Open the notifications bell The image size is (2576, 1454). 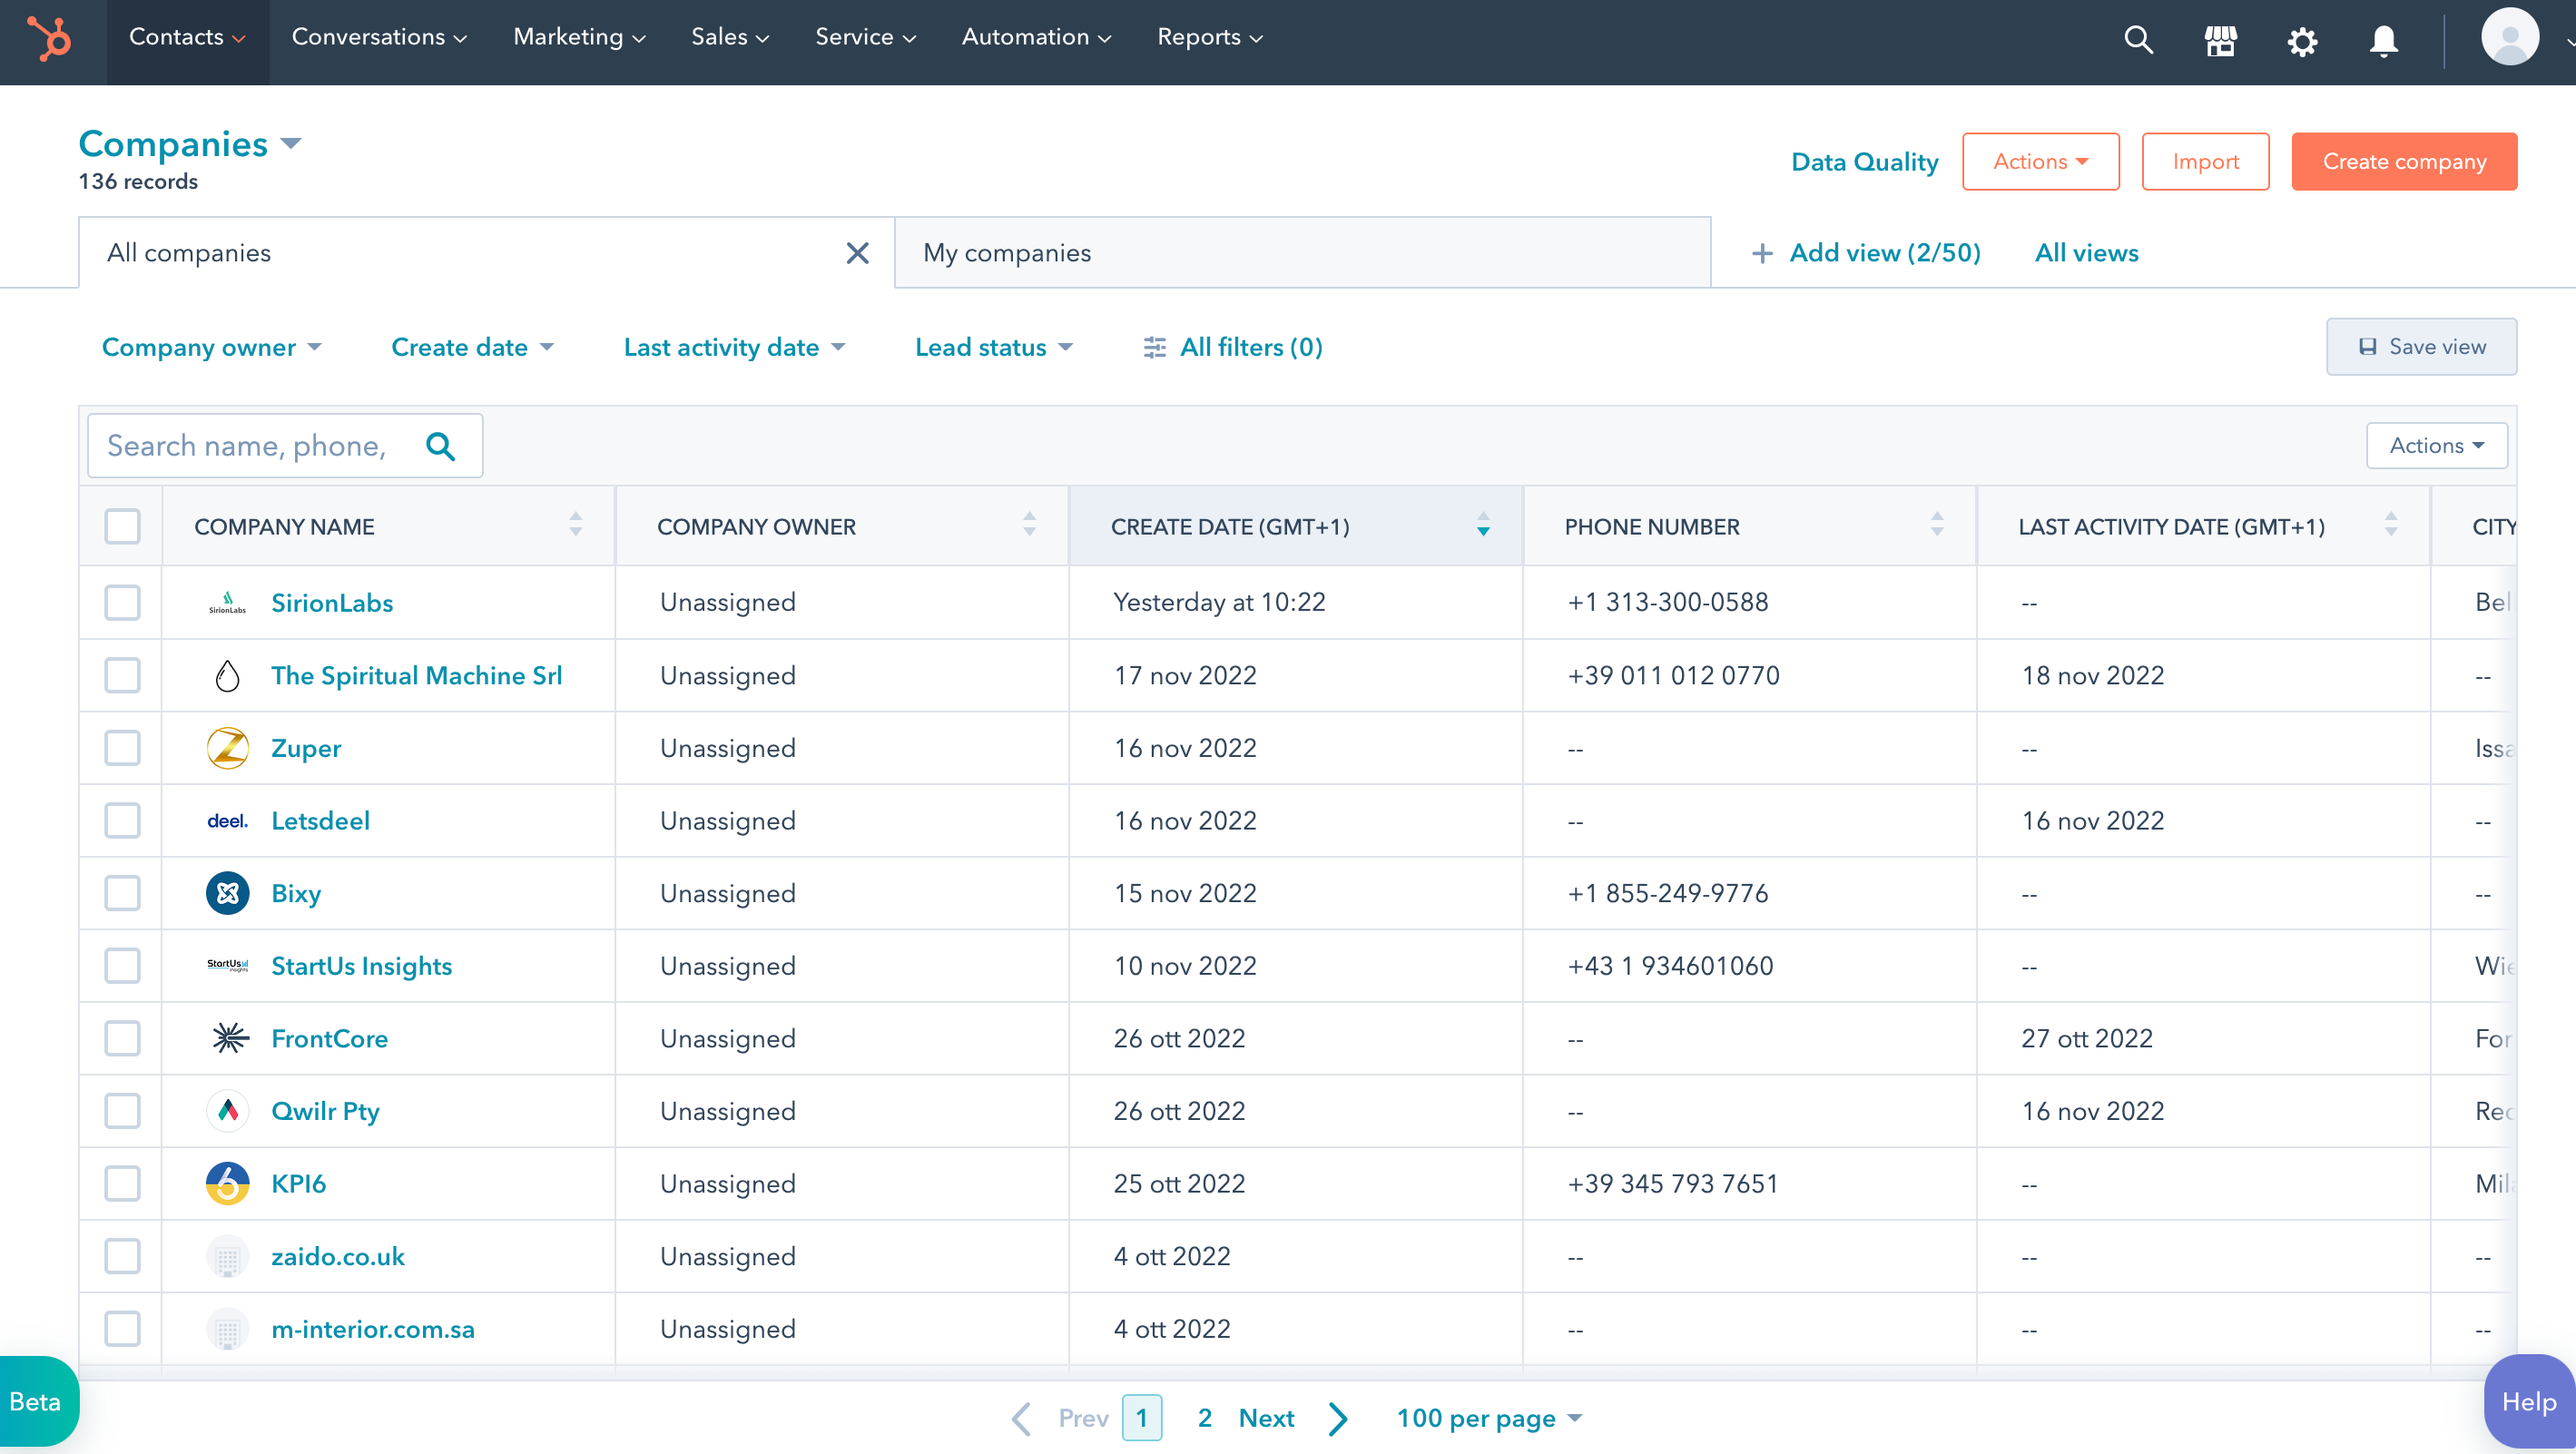pos(2384,41)
